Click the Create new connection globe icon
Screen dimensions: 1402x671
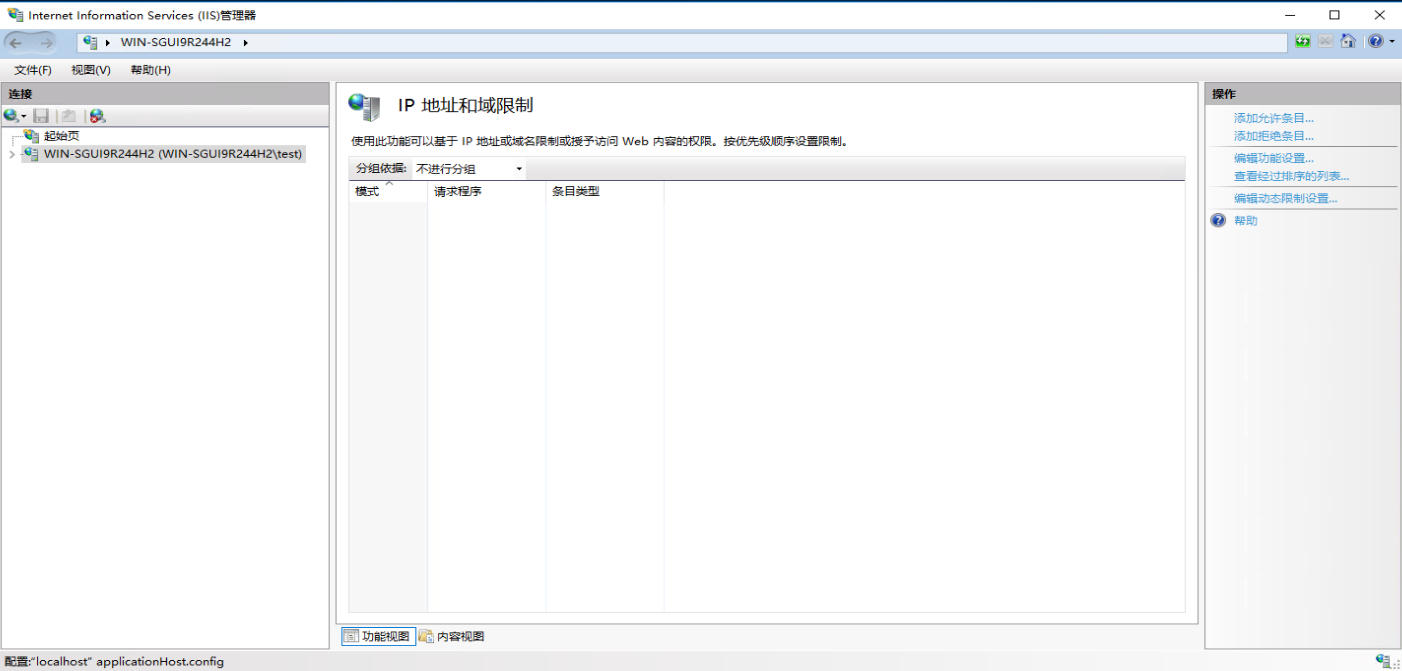point(12,116)
